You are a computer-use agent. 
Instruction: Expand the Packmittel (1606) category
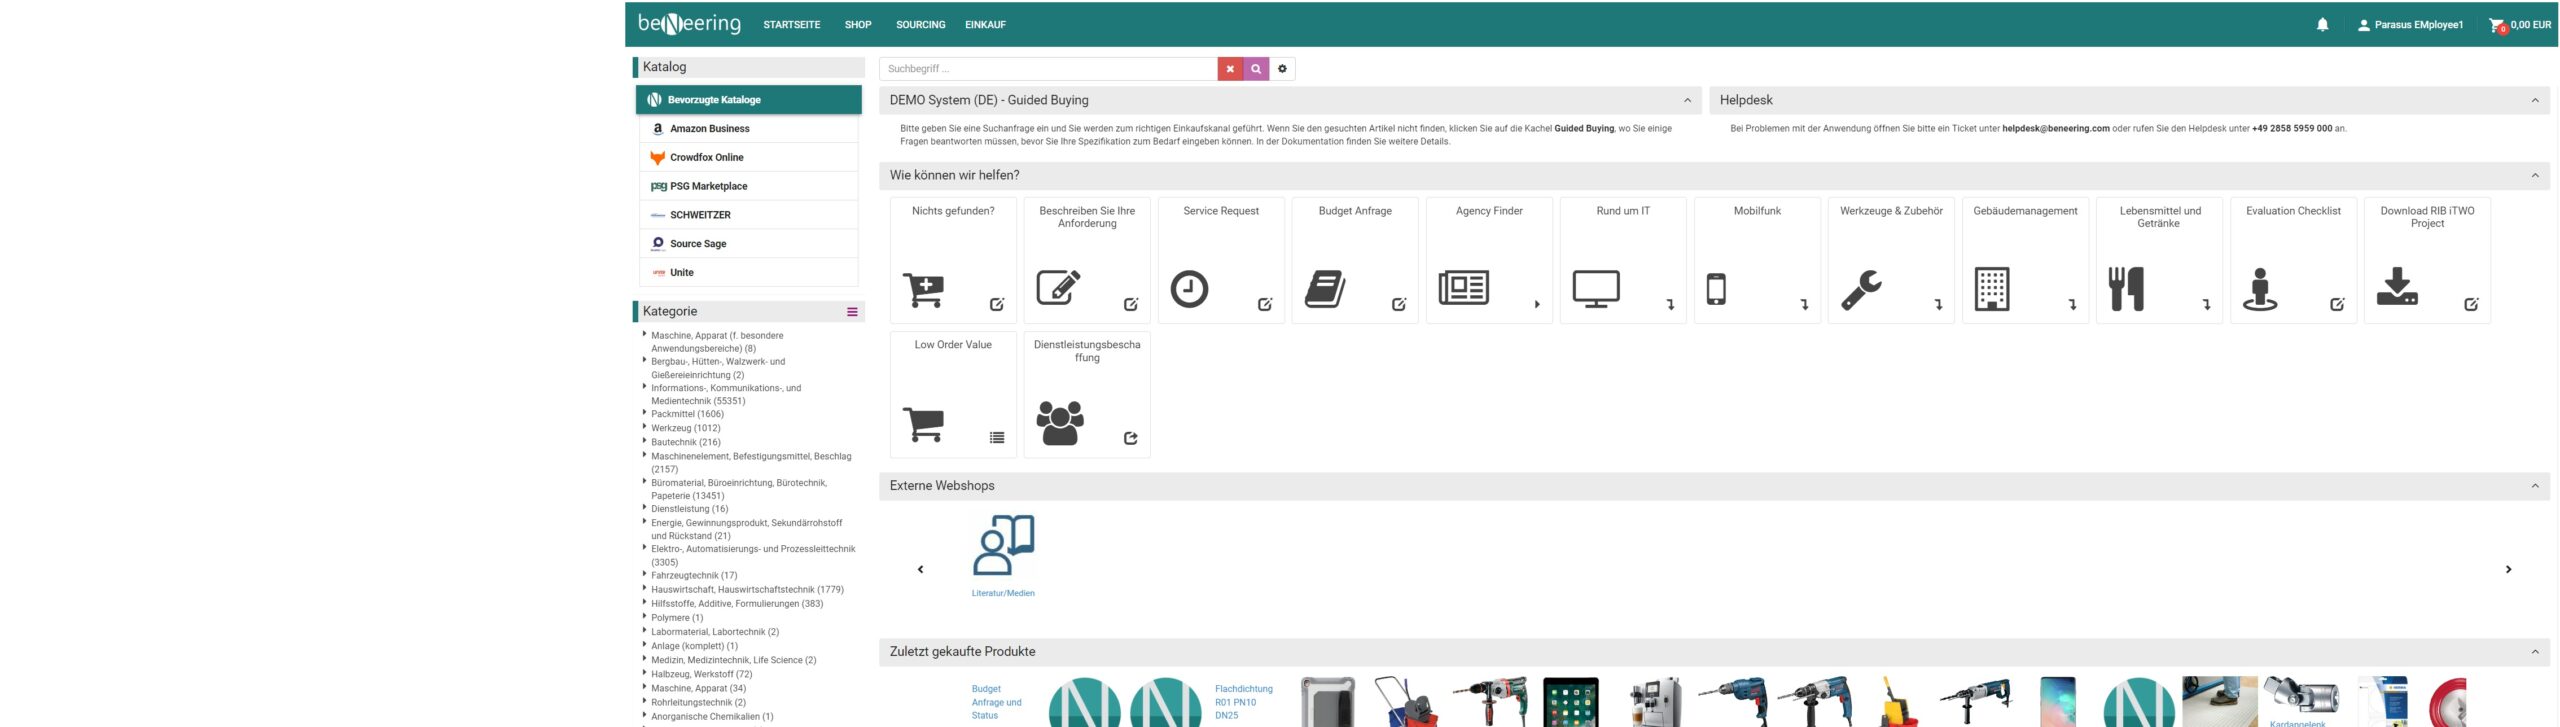click(645, 412)
